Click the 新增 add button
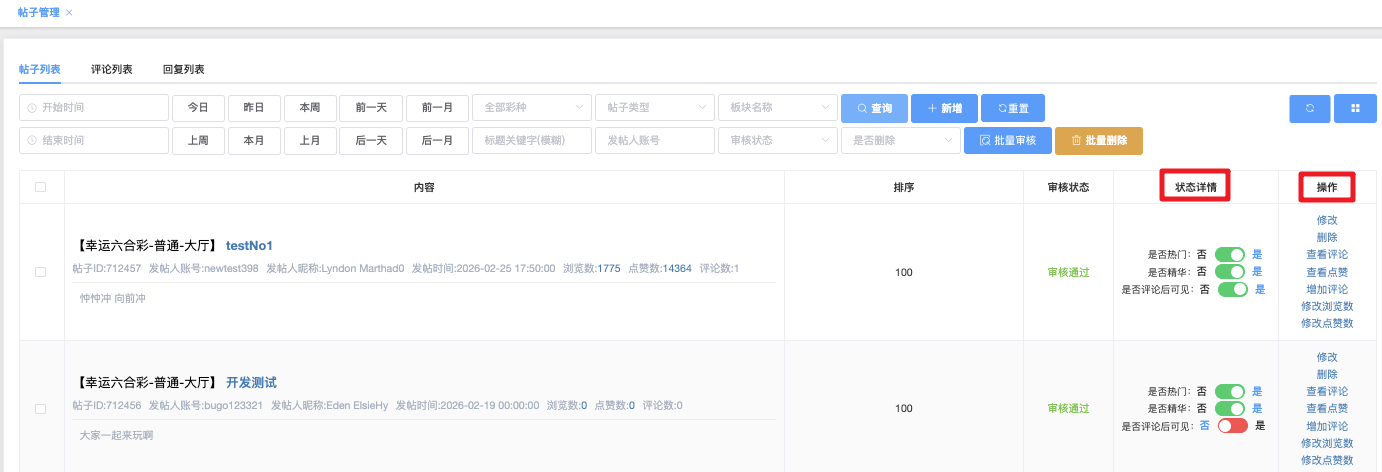This screenshot has height=472, width=1382. pos(944,108)
